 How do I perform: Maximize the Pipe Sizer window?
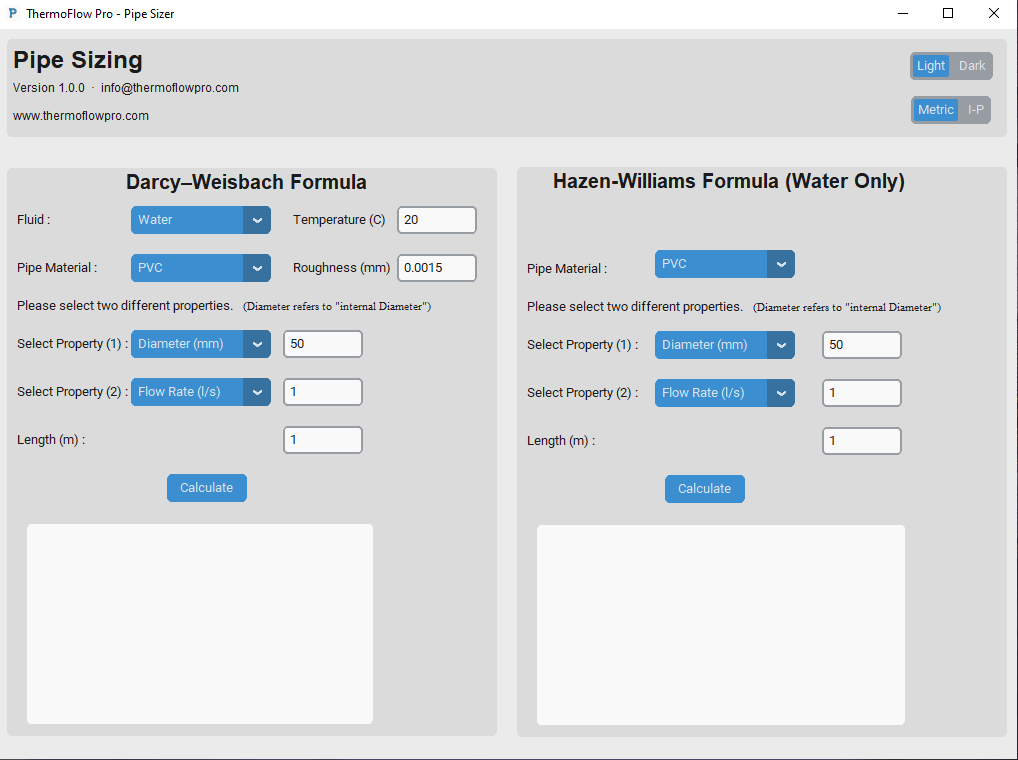(948, 14)
